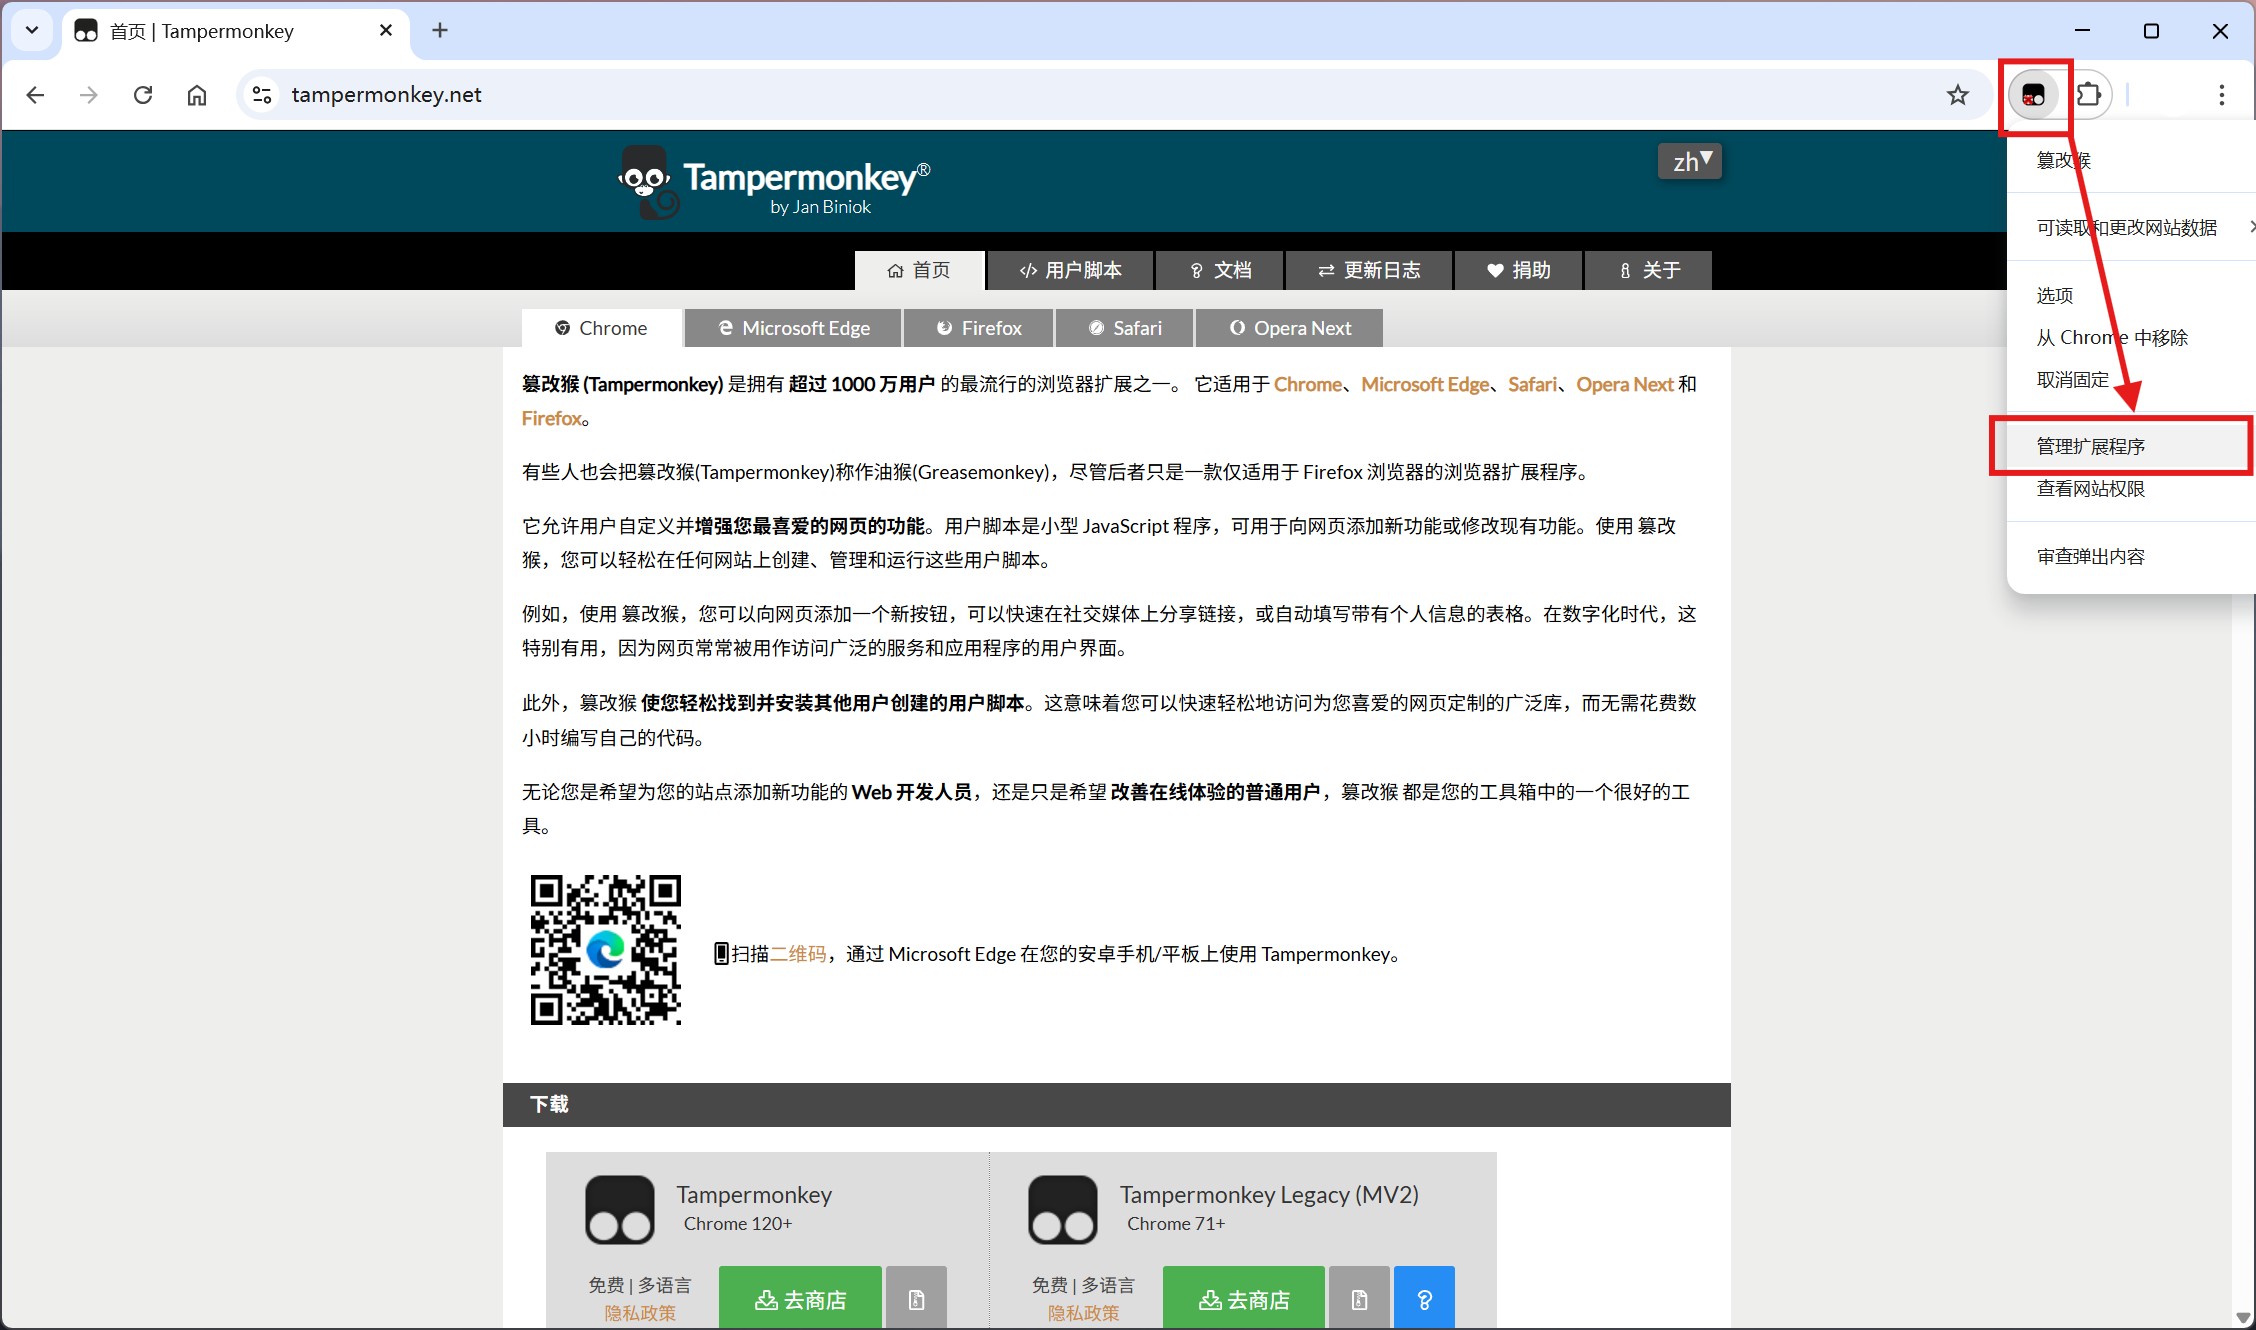Click the 下载 section header
The image size is (2256, 1330).
(x=1116, y=1104)
